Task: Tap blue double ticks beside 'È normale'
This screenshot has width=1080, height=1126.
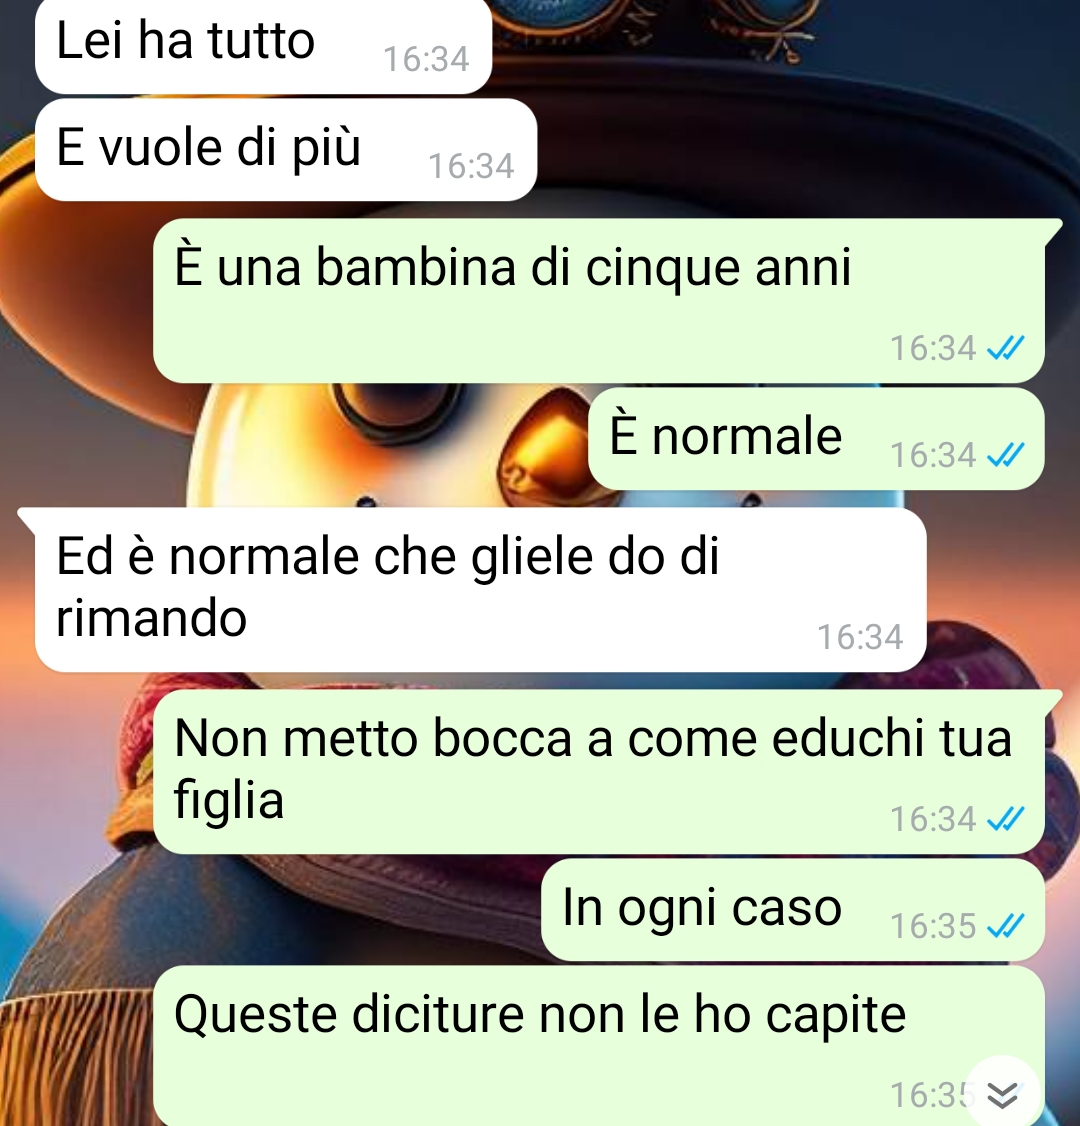Action: click(1005, 455)
